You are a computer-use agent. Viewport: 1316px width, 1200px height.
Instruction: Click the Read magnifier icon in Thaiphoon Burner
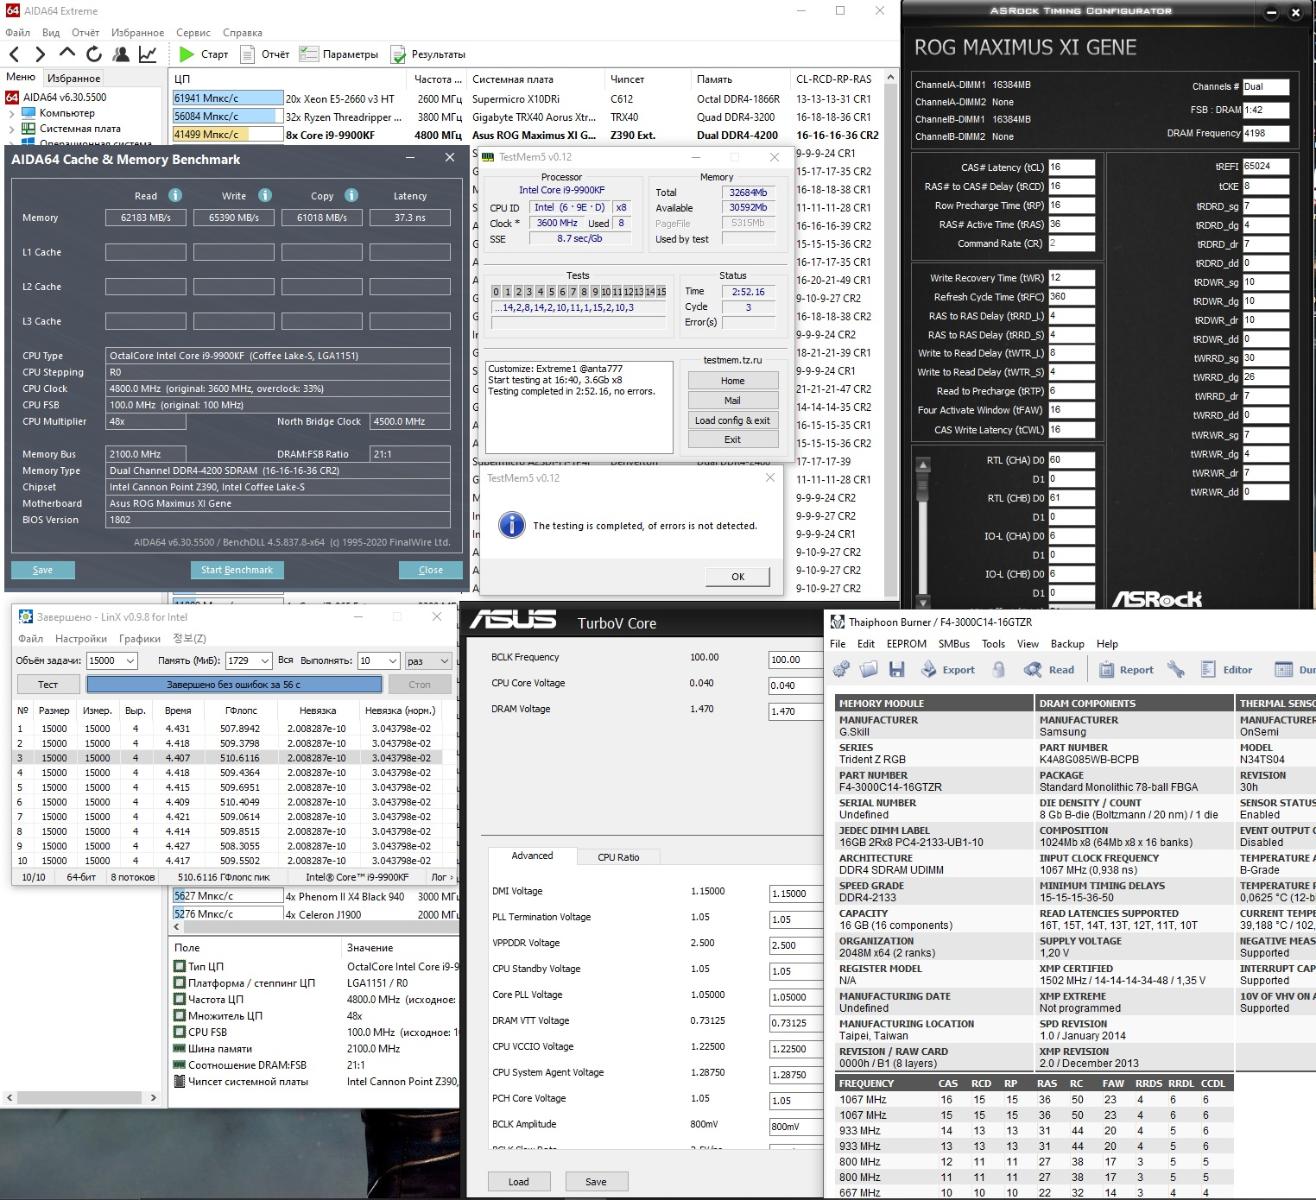tap(1033, 670)
